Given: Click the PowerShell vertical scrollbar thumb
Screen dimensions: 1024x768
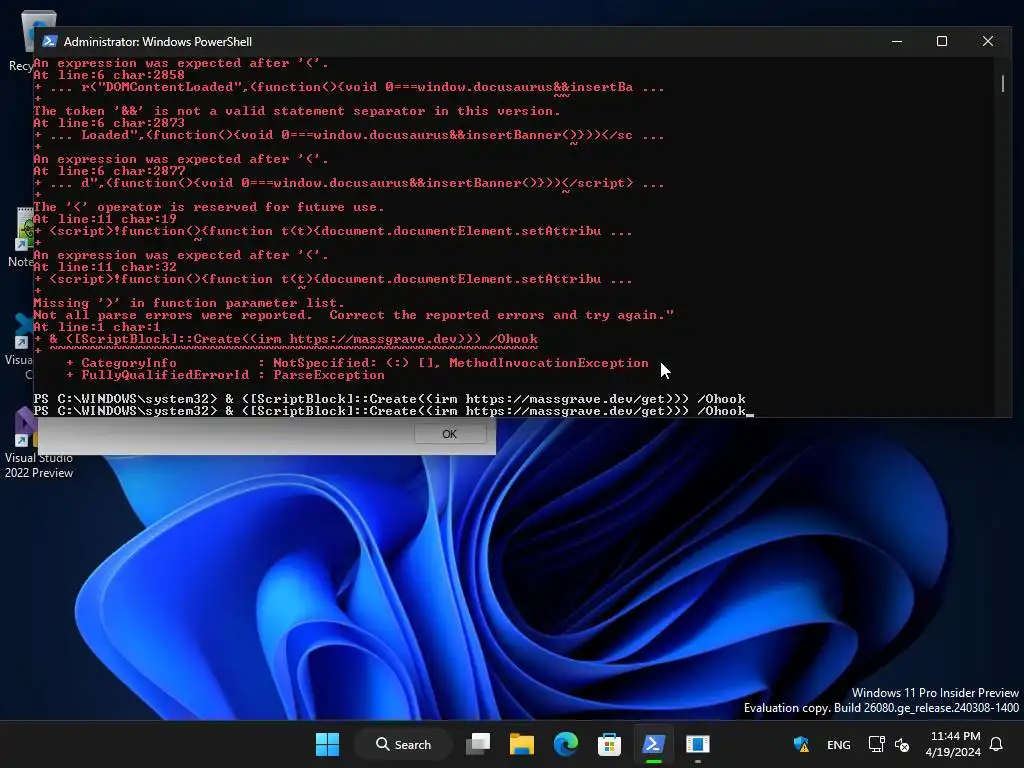Looking at the screenshot, I should tap(1002, 84).
